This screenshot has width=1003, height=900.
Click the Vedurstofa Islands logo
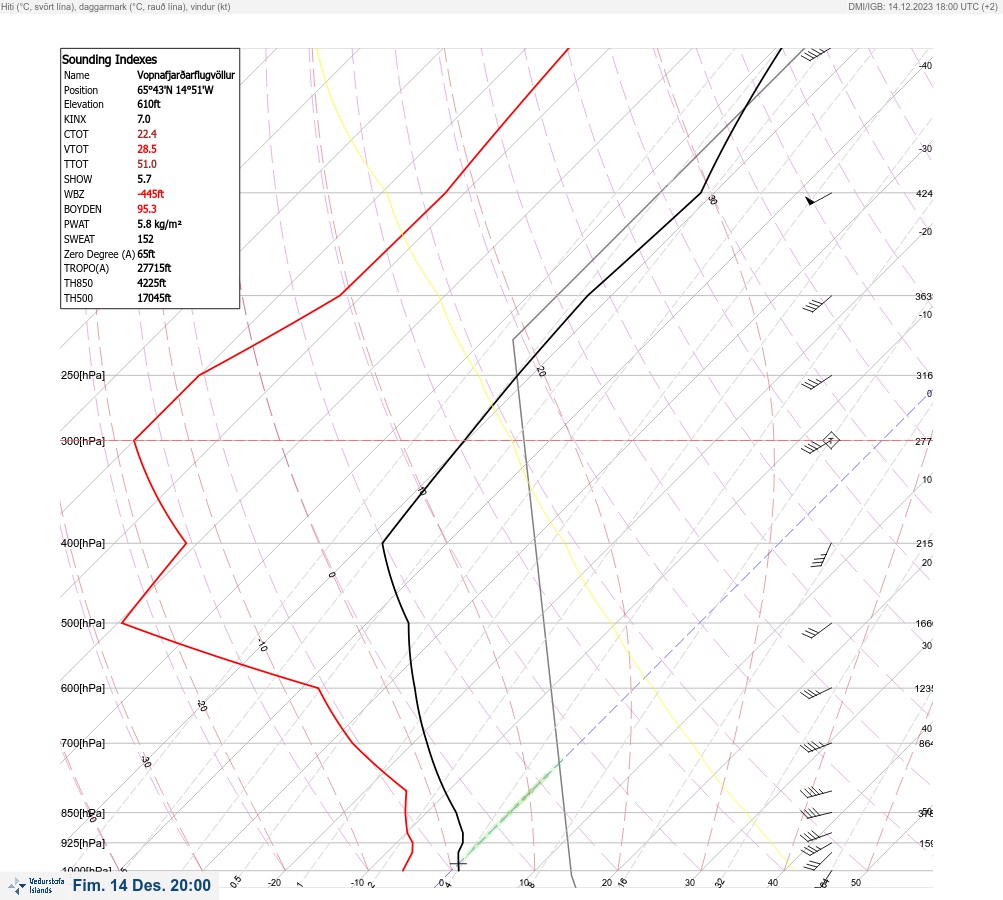(x=36, y=886)
